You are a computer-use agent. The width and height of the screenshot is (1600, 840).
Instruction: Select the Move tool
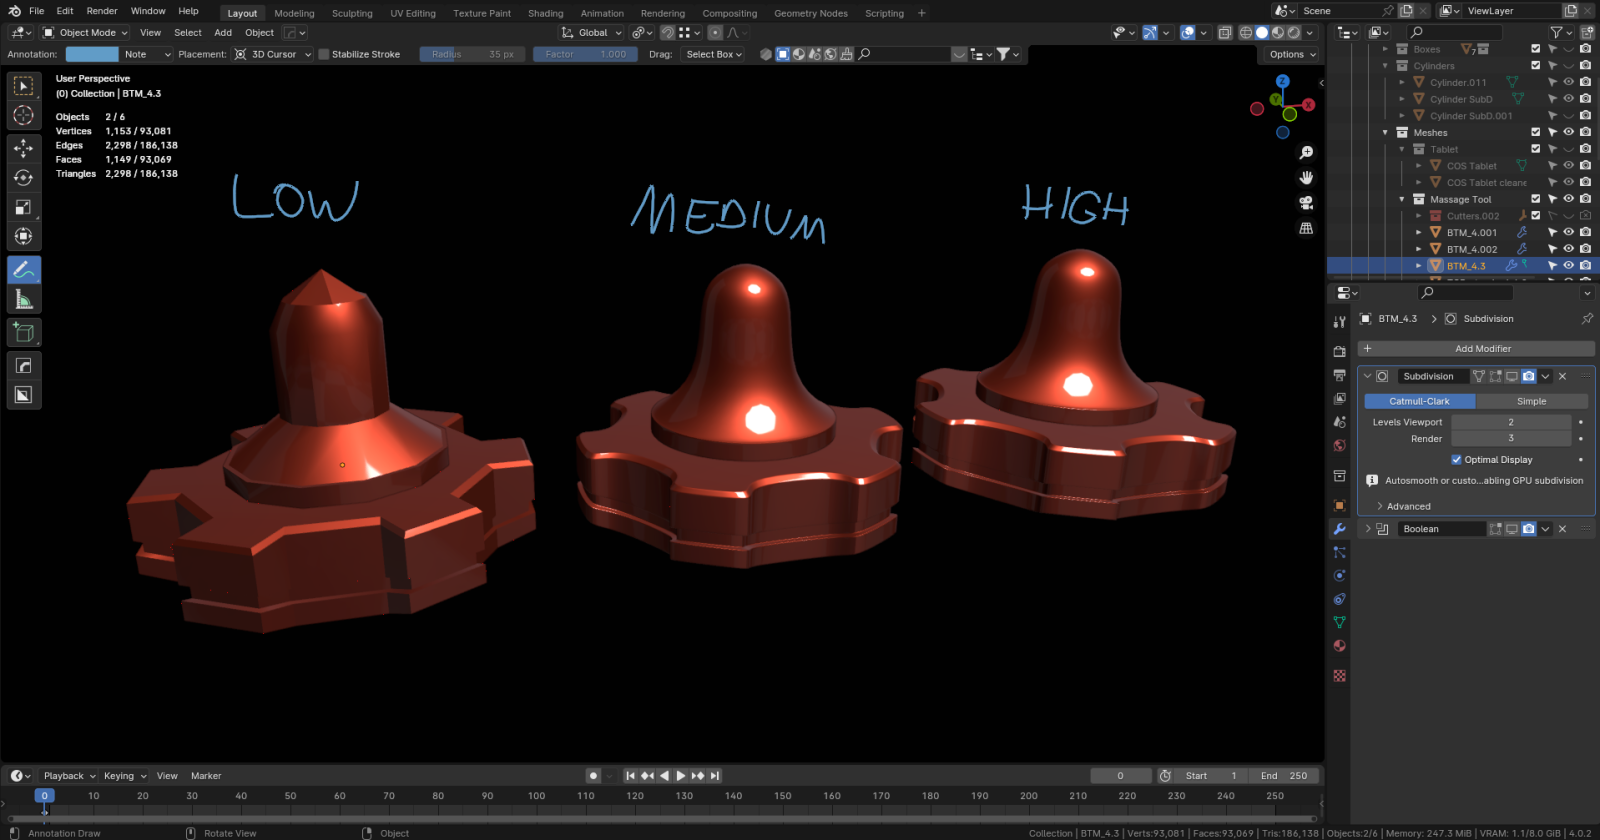[24, 148]
